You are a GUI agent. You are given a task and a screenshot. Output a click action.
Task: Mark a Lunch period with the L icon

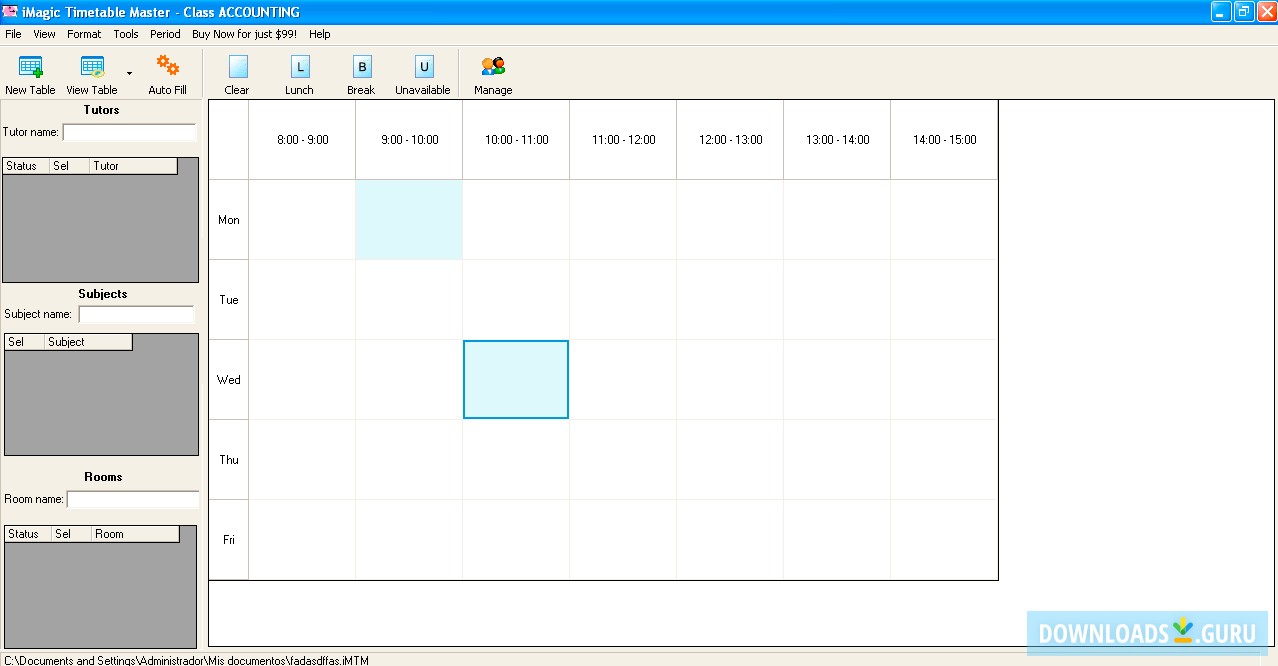(x=299, y=68)
